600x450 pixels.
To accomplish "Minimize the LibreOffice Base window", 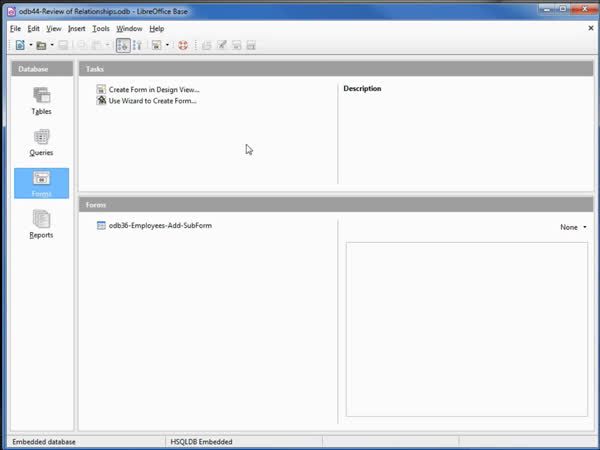I will point(547,9).
